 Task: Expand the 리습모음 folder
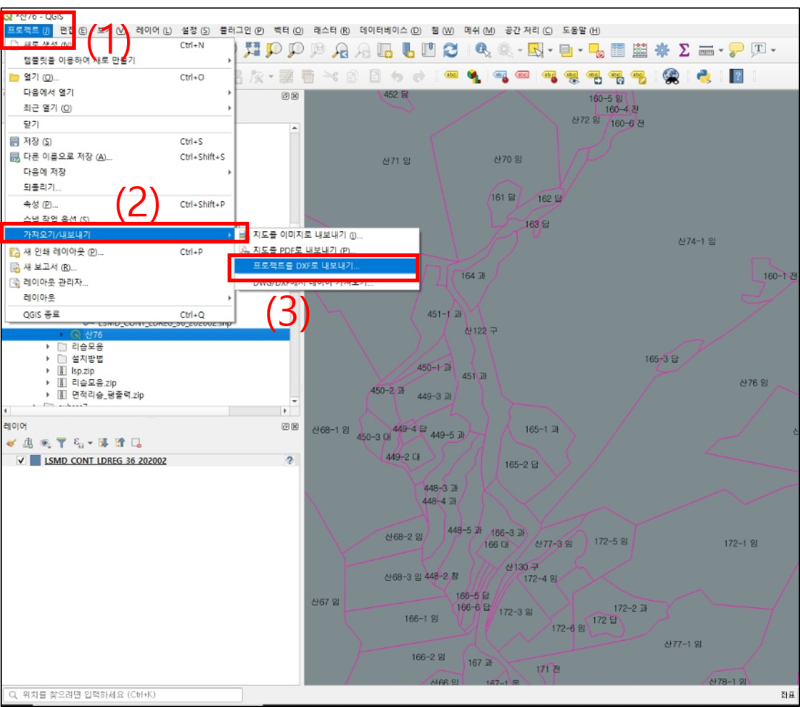tap(47, 346)
